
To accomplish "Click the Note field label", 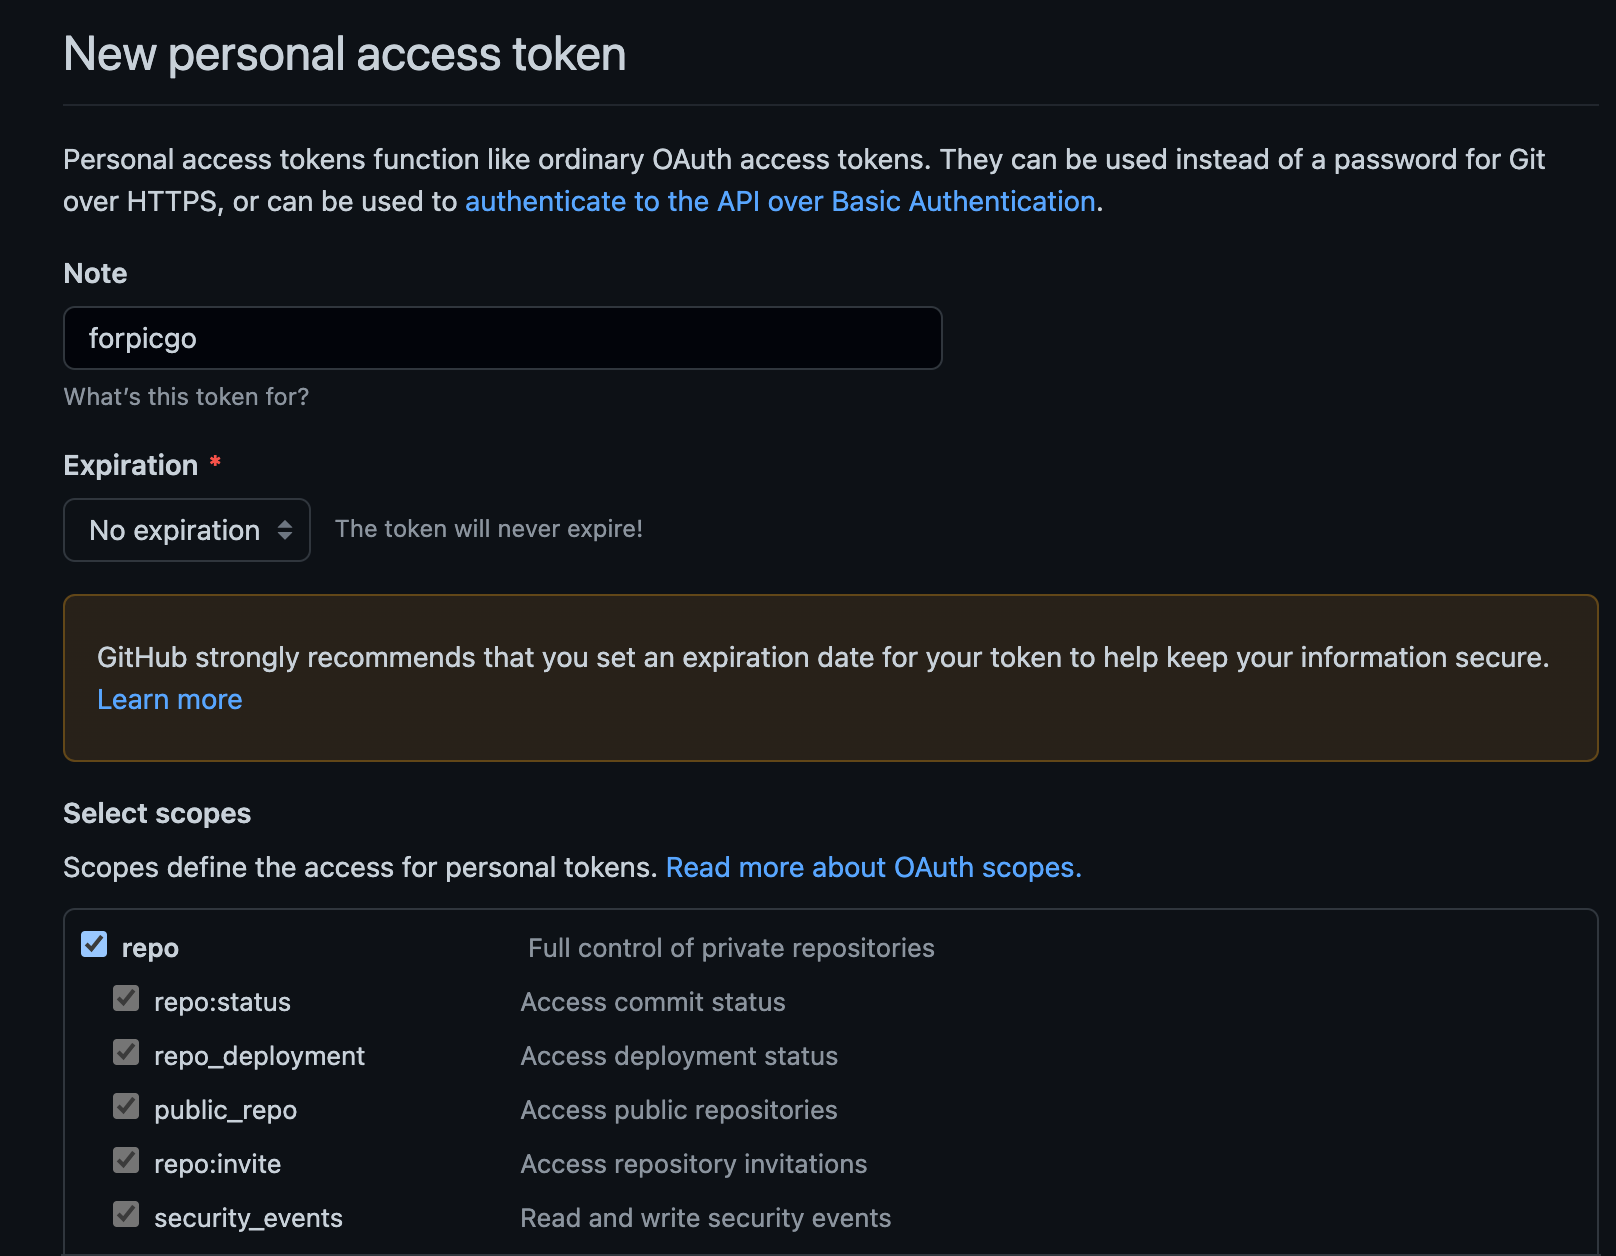I will (x=95, y=273).
